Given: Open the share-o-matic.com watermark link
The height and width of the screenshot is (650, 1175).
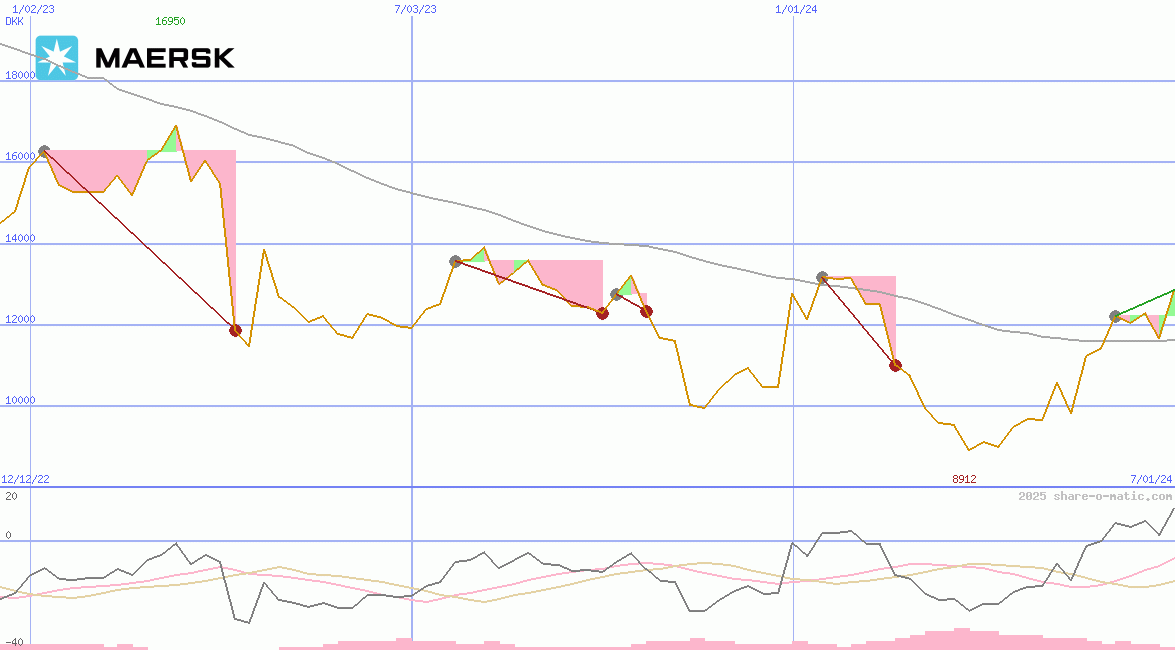Looking at the screenshot, I should tap(1094, 496).
